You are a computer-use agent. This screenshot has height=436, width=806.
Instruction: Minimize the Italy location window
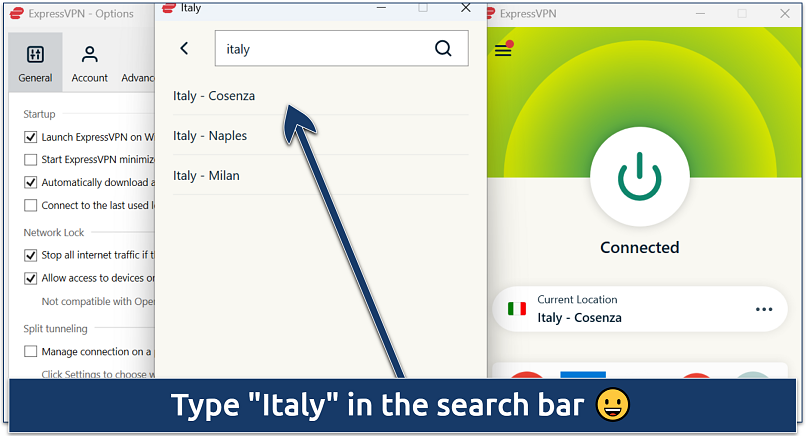click(x=381, y=8)
